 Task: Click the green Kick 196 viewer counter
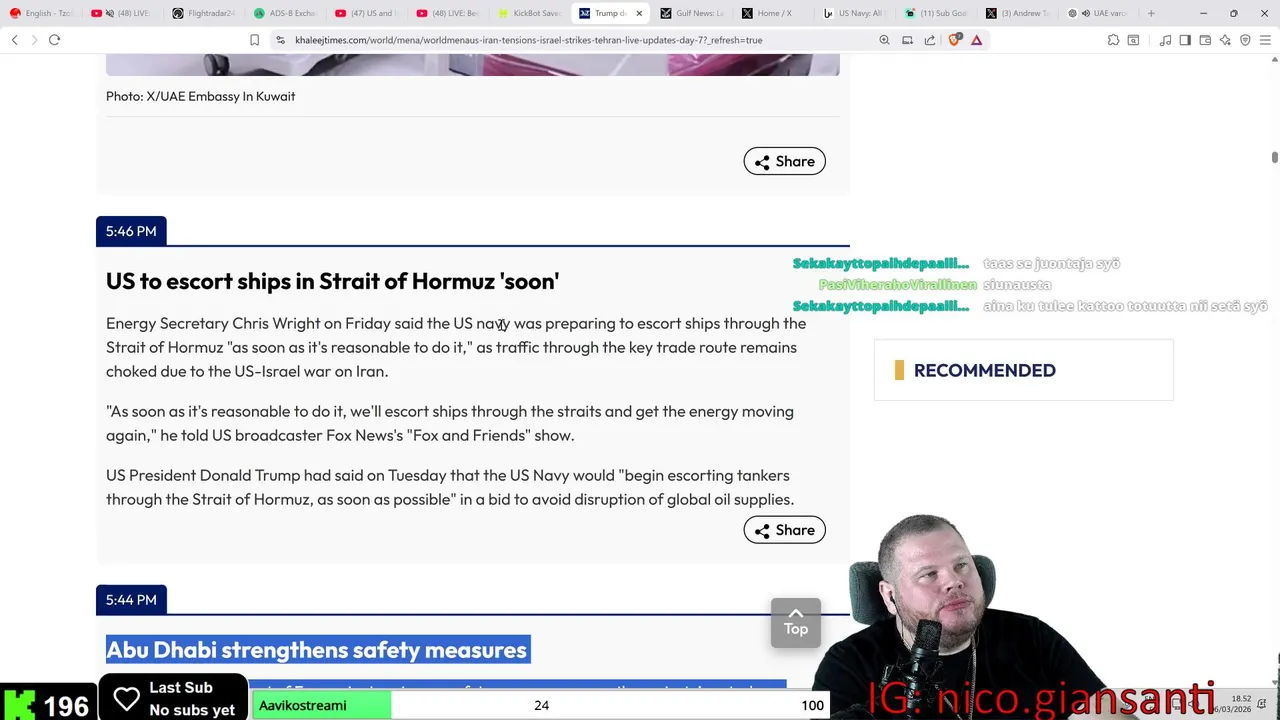click(47, 705)
